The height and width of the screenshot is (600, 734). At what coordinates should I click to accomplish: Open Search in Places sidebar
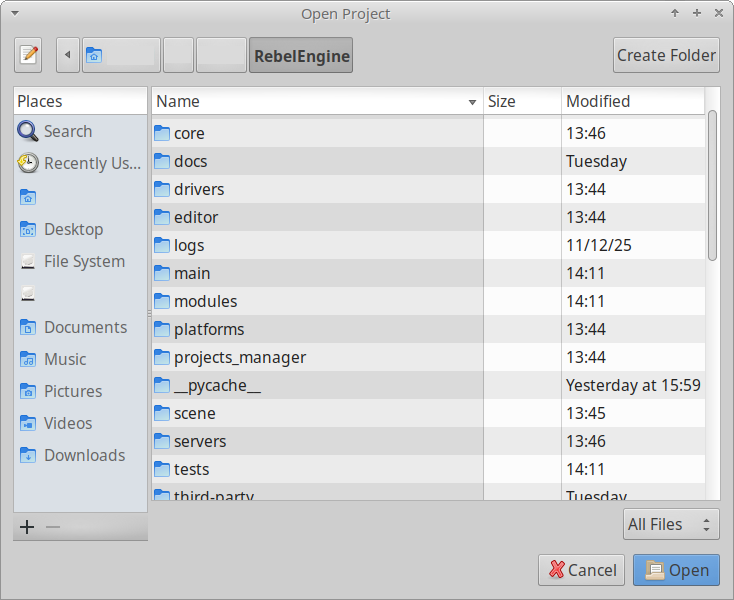point(80,131)
